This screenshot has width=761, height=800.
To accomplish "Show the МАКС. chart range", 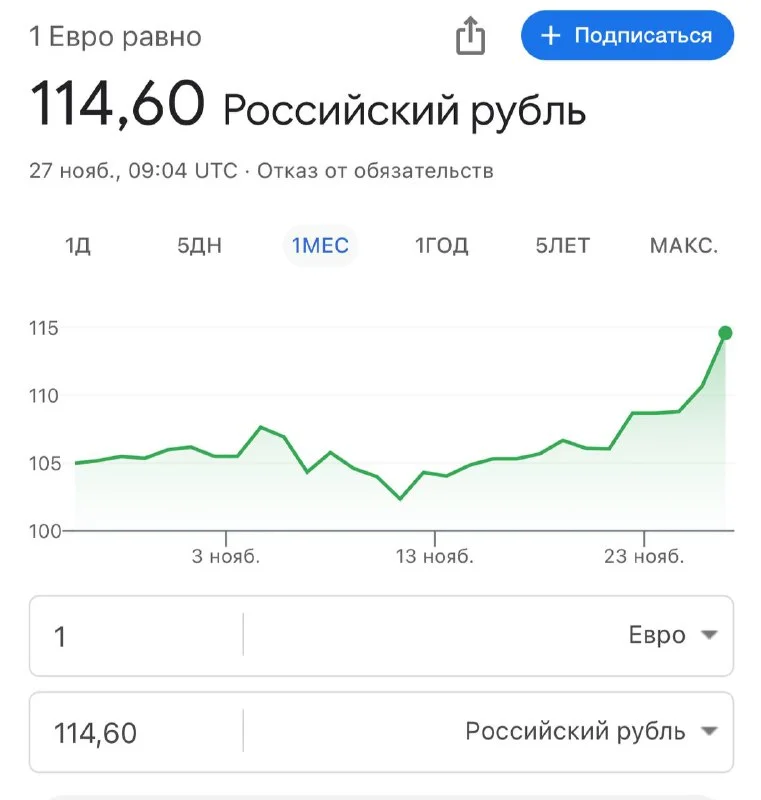I will point(684,245).
